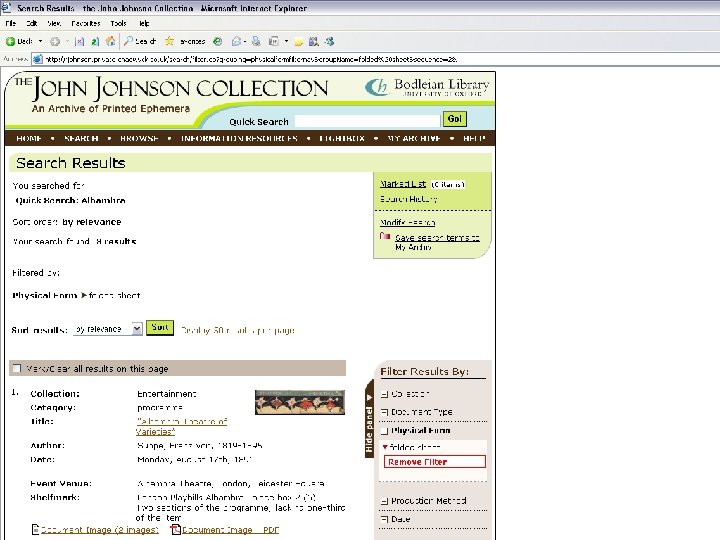Click the Edit page icon in toolbar
720x540 pixels.
tap(274, 42)
